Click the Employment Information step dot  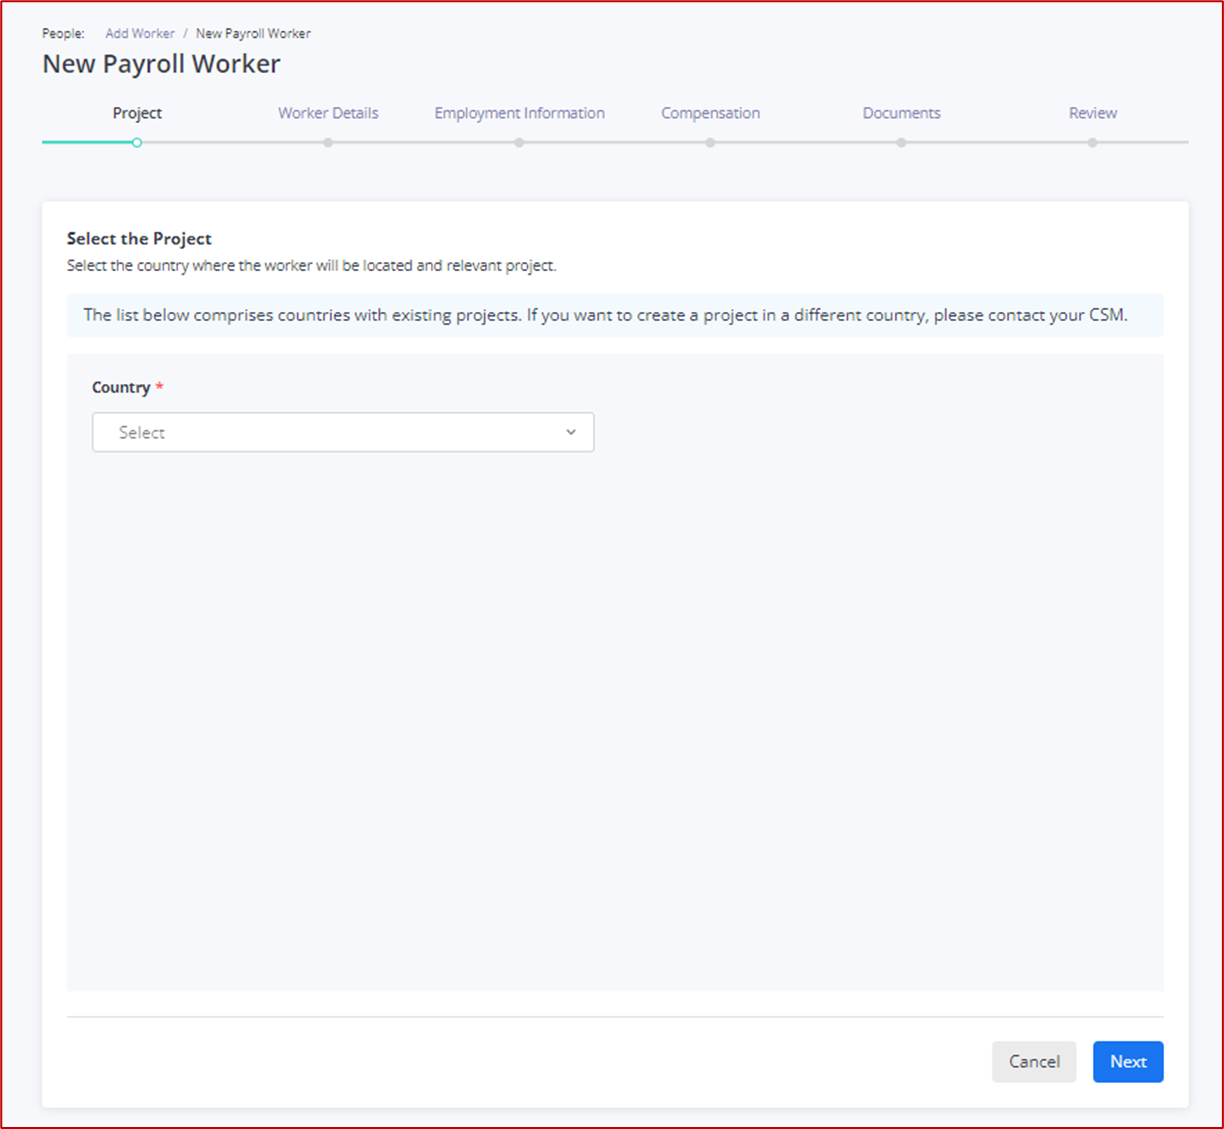click(x=519, y=143)
